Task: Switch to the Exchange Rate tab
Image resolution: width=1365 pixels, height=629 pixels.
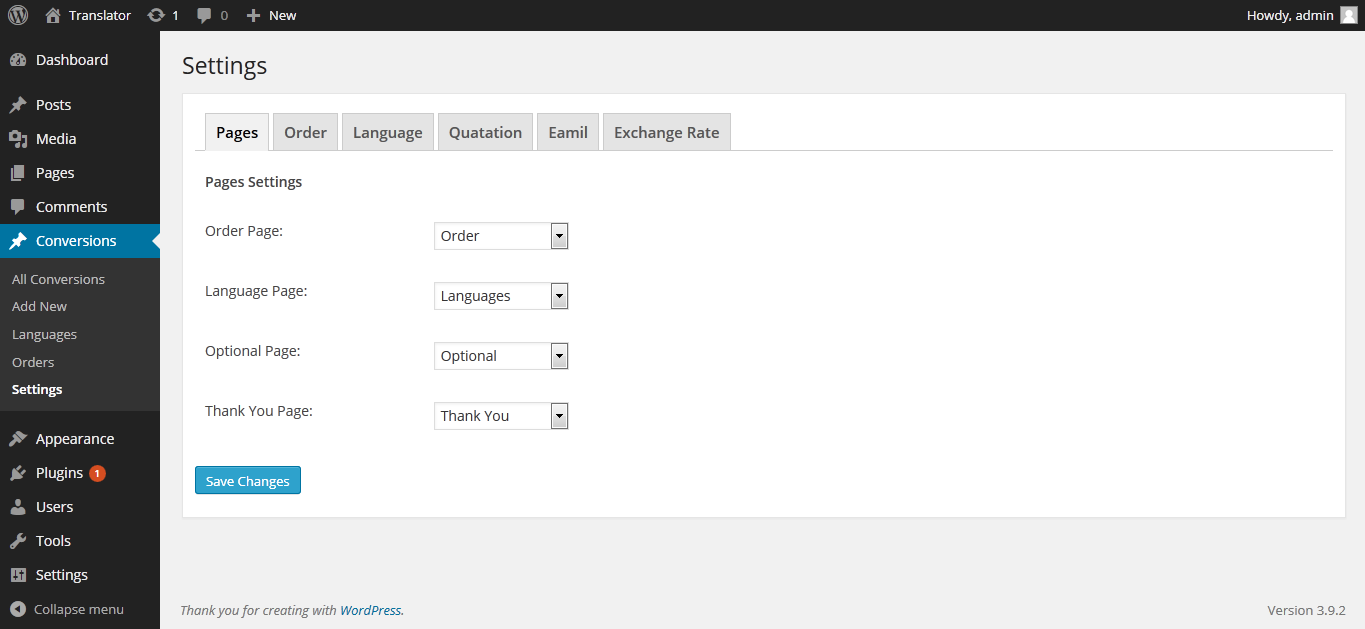Action: (x=666, y=132)
